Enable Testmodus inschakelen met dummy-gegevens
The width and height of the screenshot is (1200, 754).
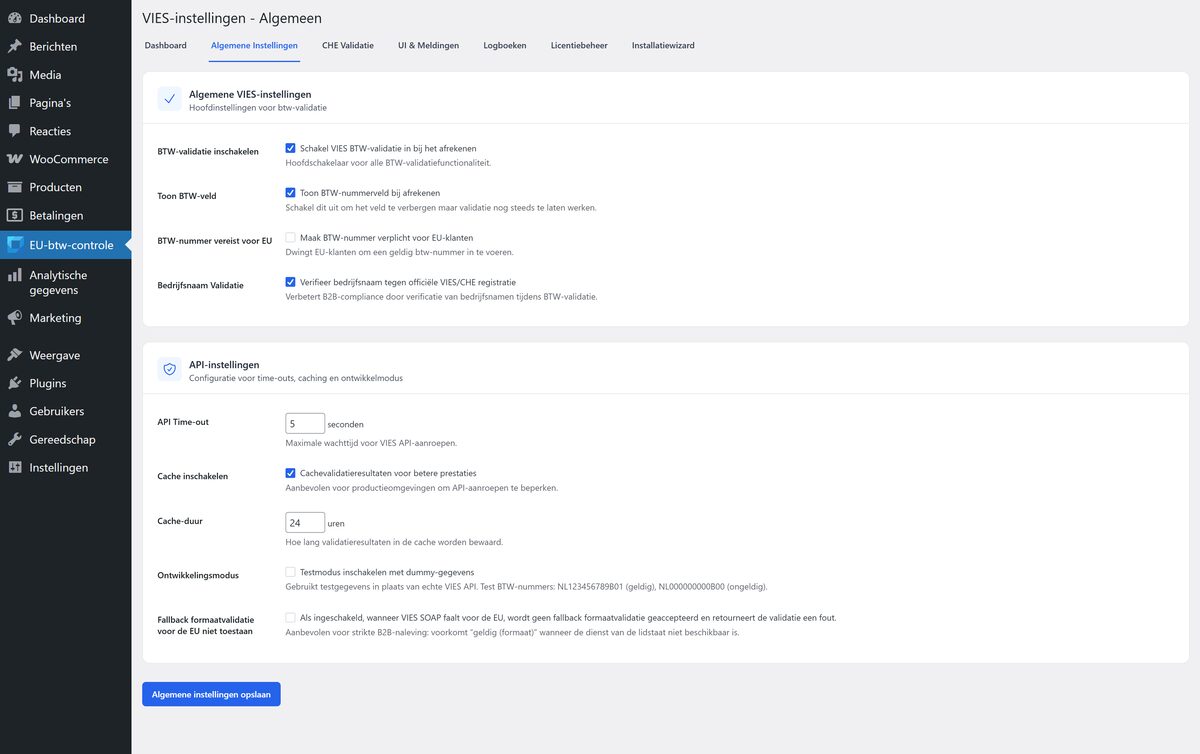coord(291,572)
